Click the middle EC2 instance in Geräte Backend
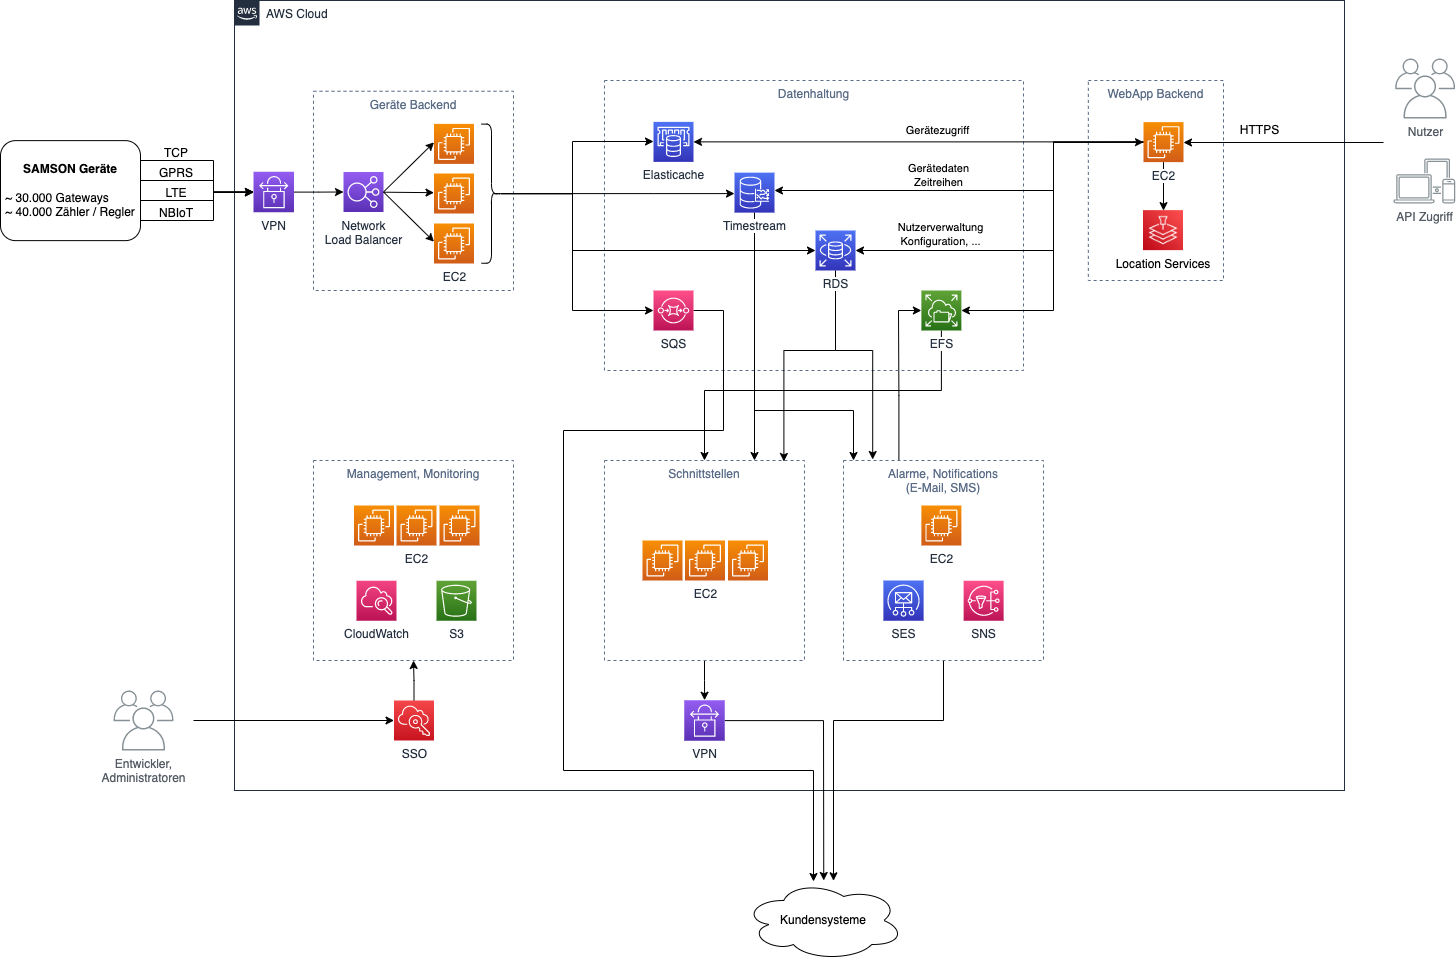 [x=454, y=193]
